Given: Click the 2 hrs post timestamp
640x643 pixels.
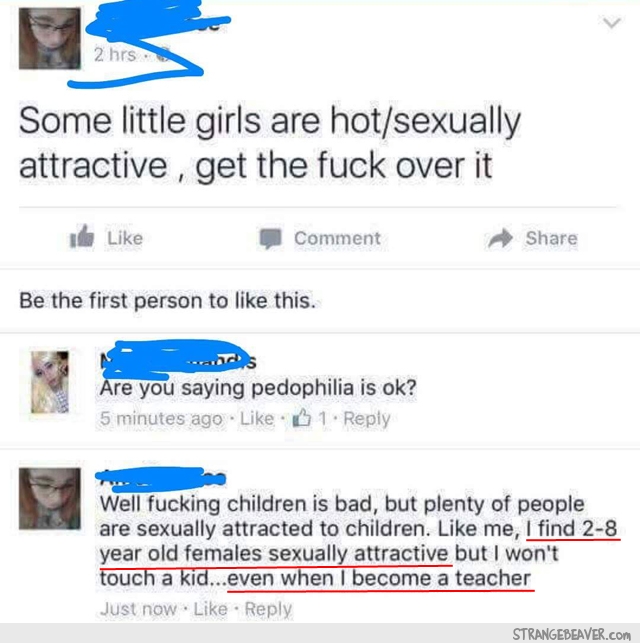Looking at the screenshot, I should [x=115, y=55].
